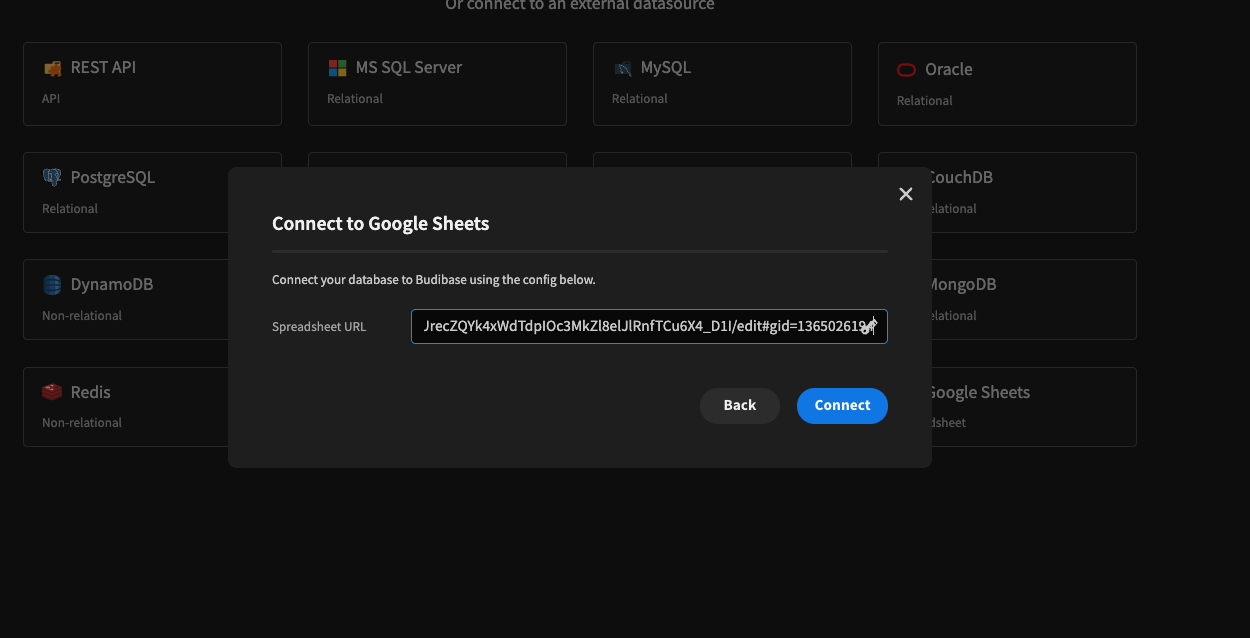Click the 'Spreadsheet URL' label
Screen dimensions: 1250x638
319,326
